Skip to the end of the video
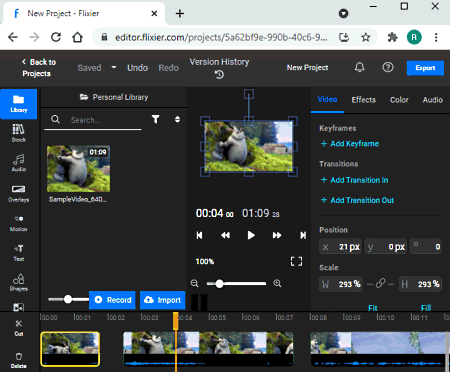 click(303, 235)
